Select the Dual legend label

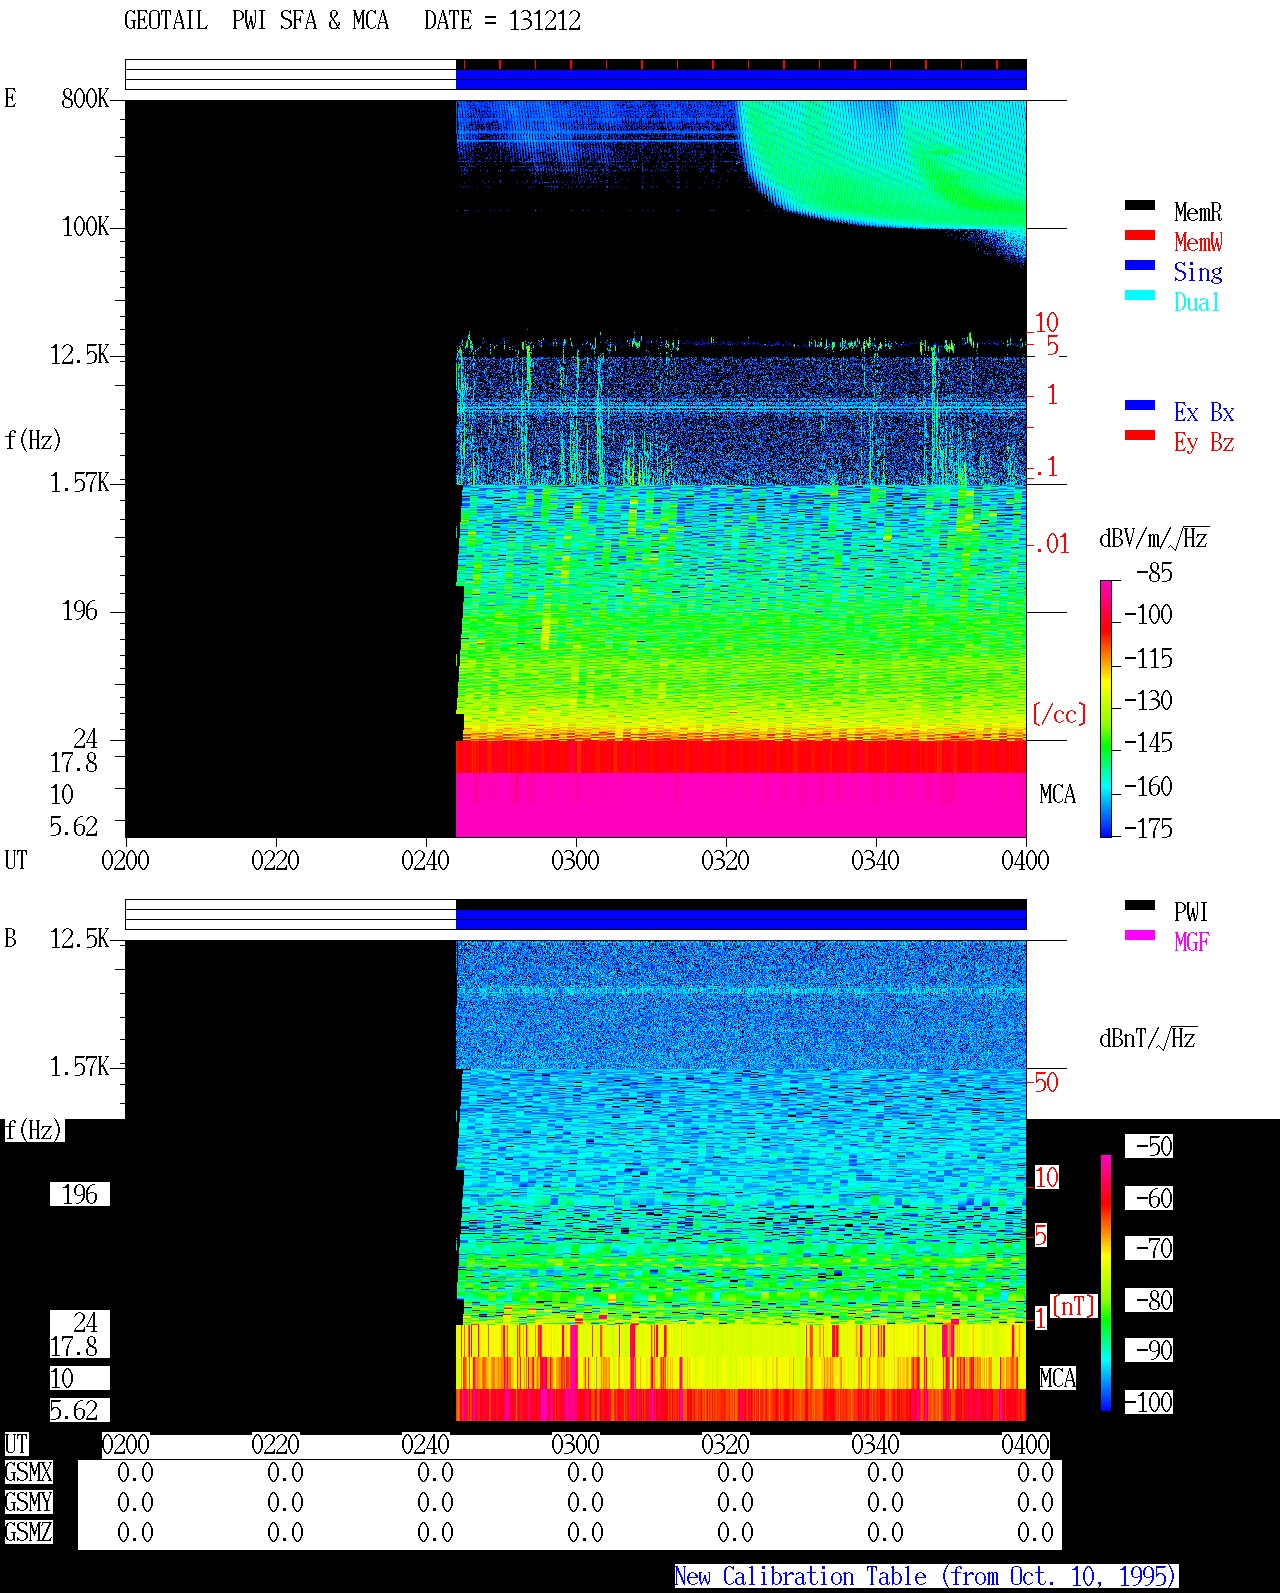1197,302
